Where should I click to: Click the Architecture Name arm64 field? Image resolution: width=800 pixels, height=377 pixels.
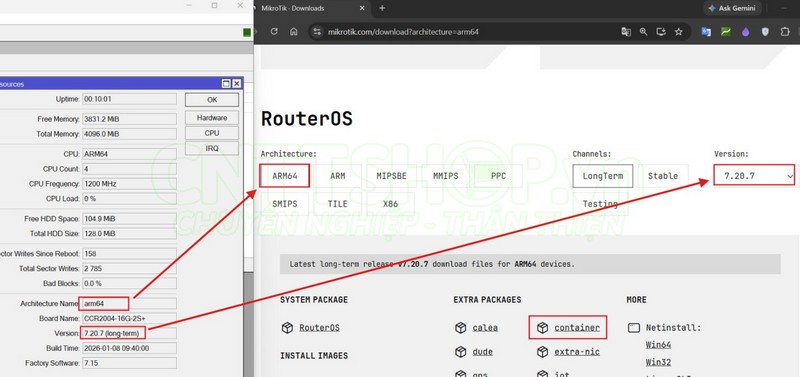(129, 304)
